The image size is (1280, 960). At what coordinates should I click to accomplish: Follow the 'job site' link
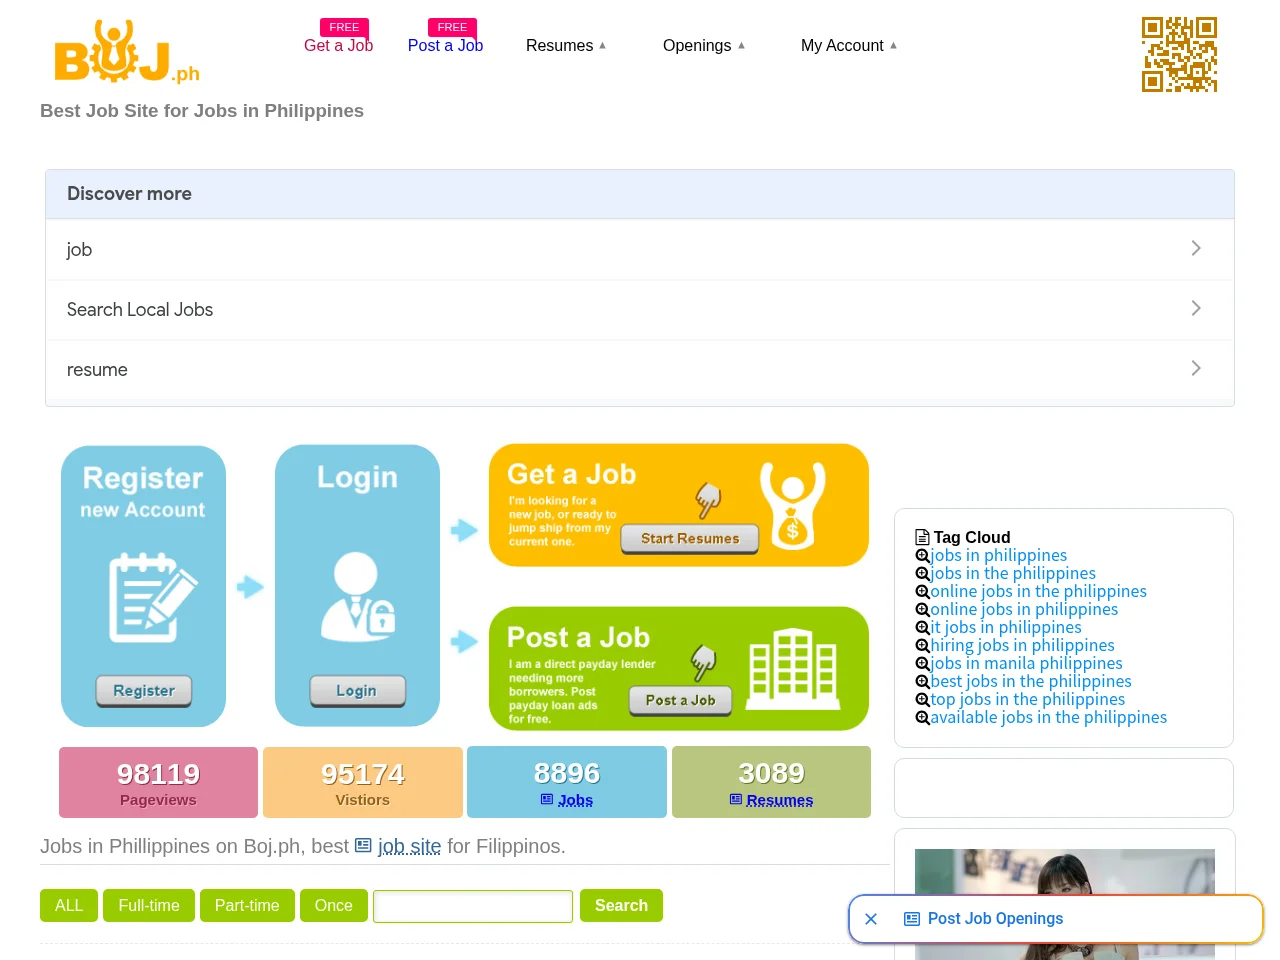409,846
